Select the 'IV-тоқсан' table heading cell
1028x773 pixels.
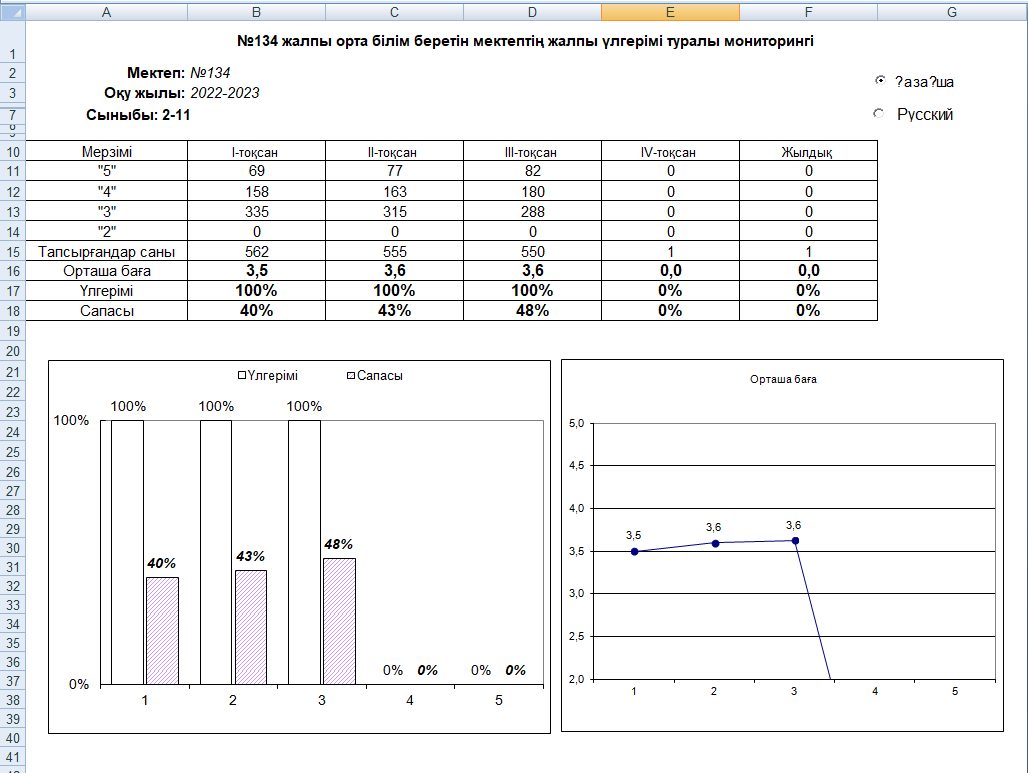[x=670, y=152]
